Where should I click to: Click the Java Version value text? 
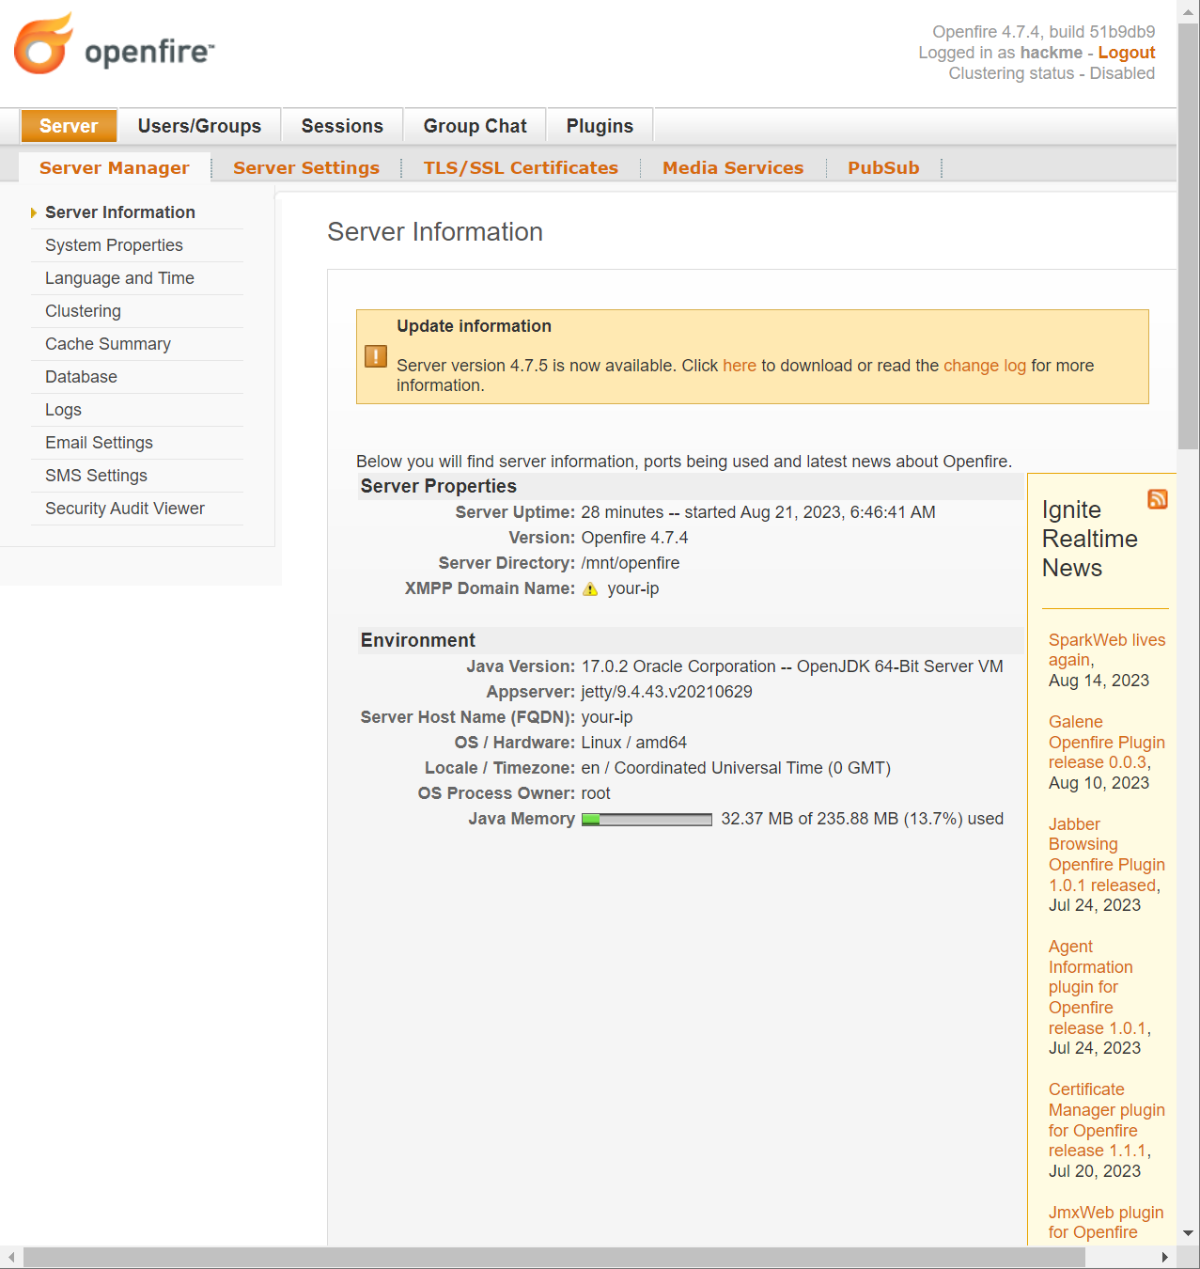point(792,667)
